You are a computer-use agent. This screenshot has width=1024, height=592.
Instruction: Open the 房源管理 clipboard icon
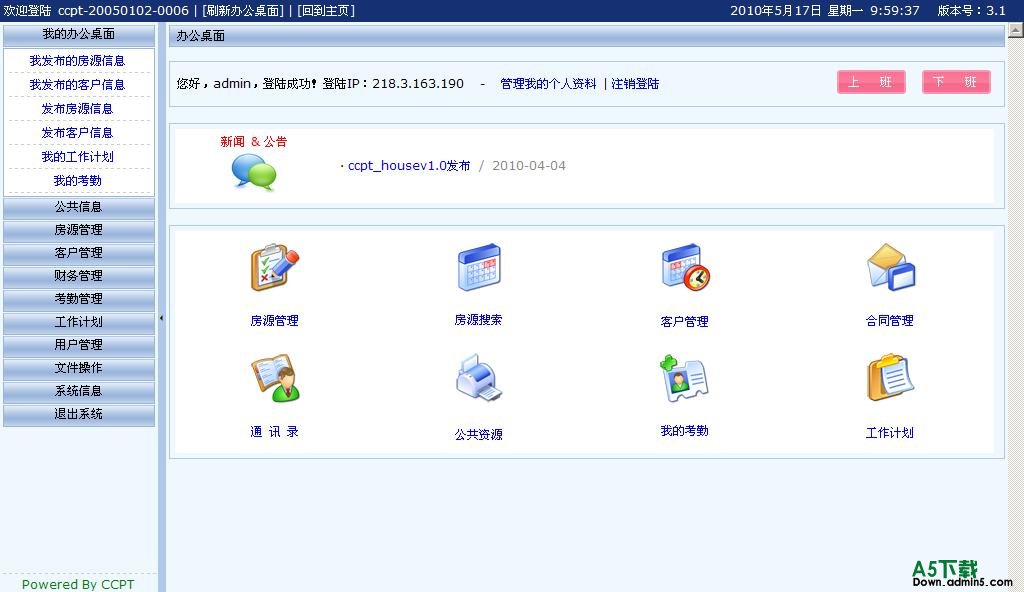pyautogui.click(x=275, y=268)
